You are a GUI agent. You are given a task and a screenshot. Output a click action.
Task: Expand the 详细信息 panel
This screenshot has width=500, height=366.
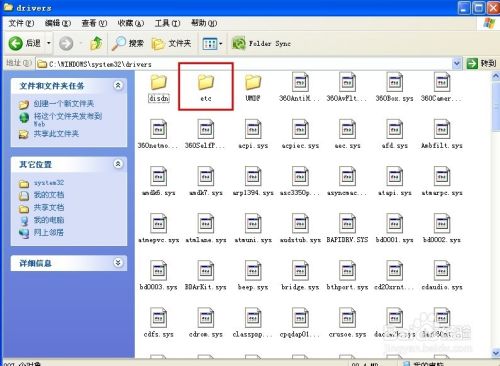[x=118, y=263]
